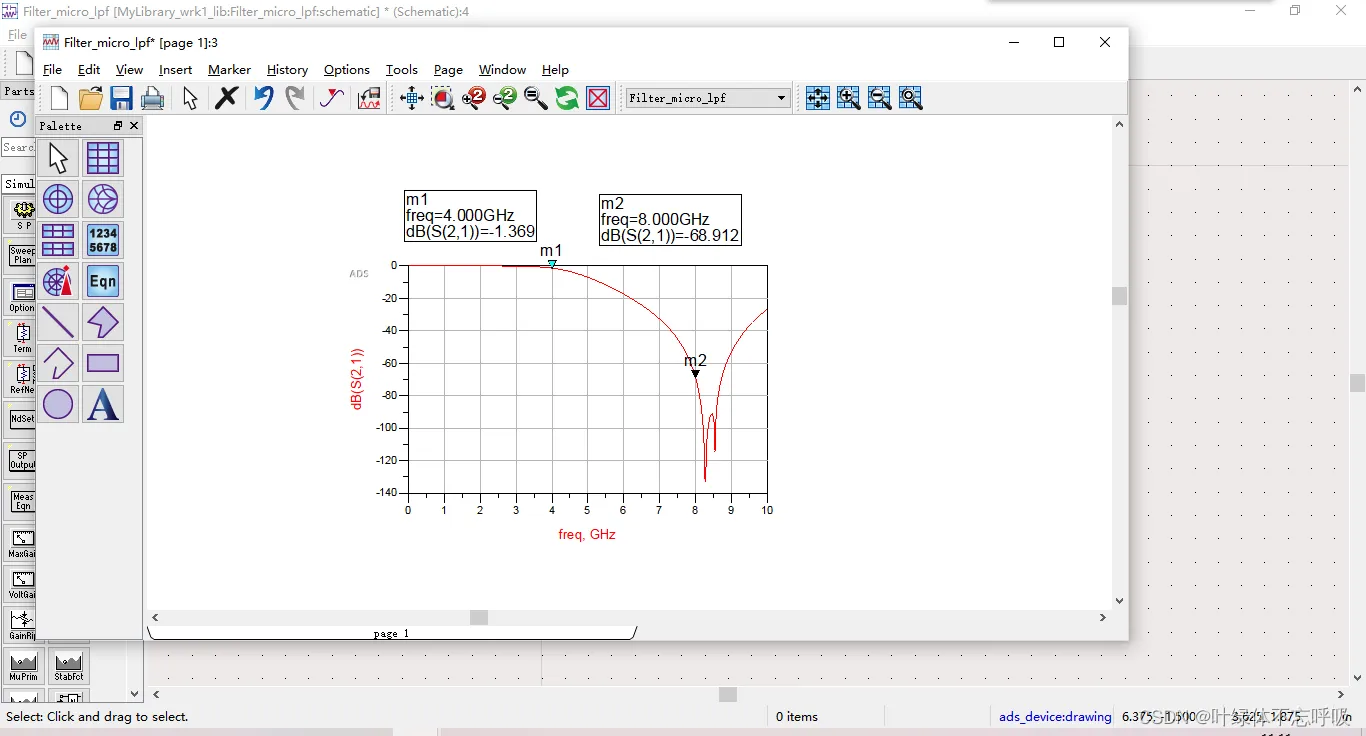Place StabFct component from schematic palette
This screenshot has width=1366, height=736.
[68, 667]
